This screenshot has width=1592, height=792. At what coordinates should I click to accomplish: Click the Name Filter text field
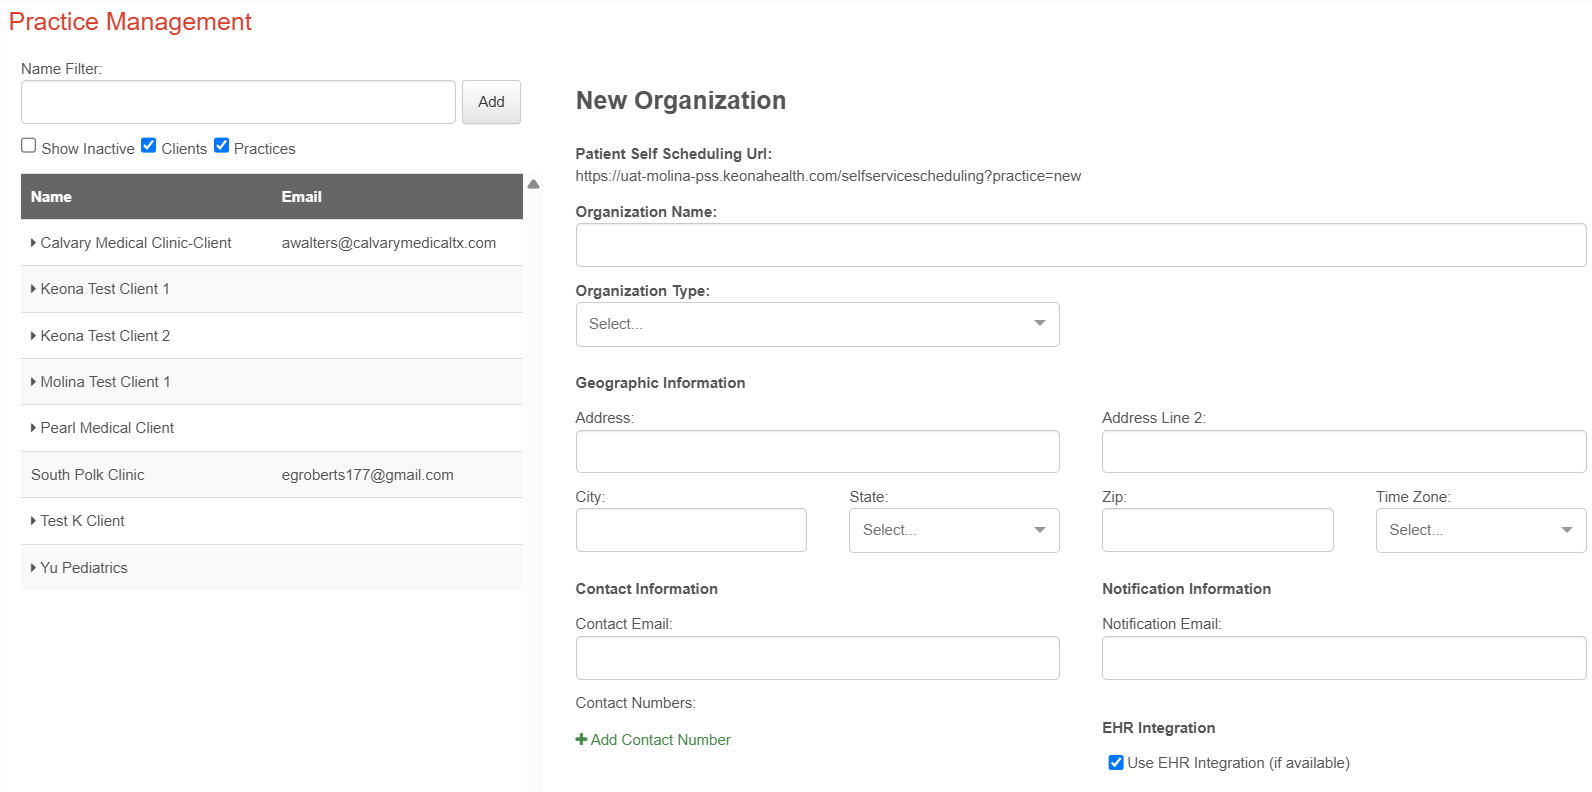[238, 102]
